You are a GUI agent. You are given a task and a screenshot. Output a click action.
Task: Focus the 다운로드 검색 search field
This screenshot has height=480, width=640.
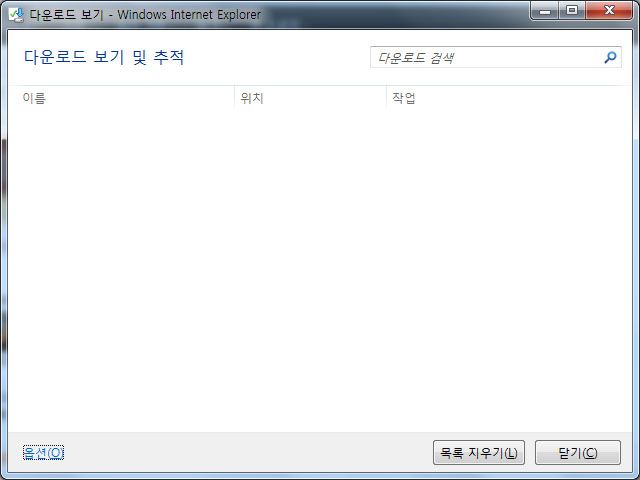[x=486, y=57]
